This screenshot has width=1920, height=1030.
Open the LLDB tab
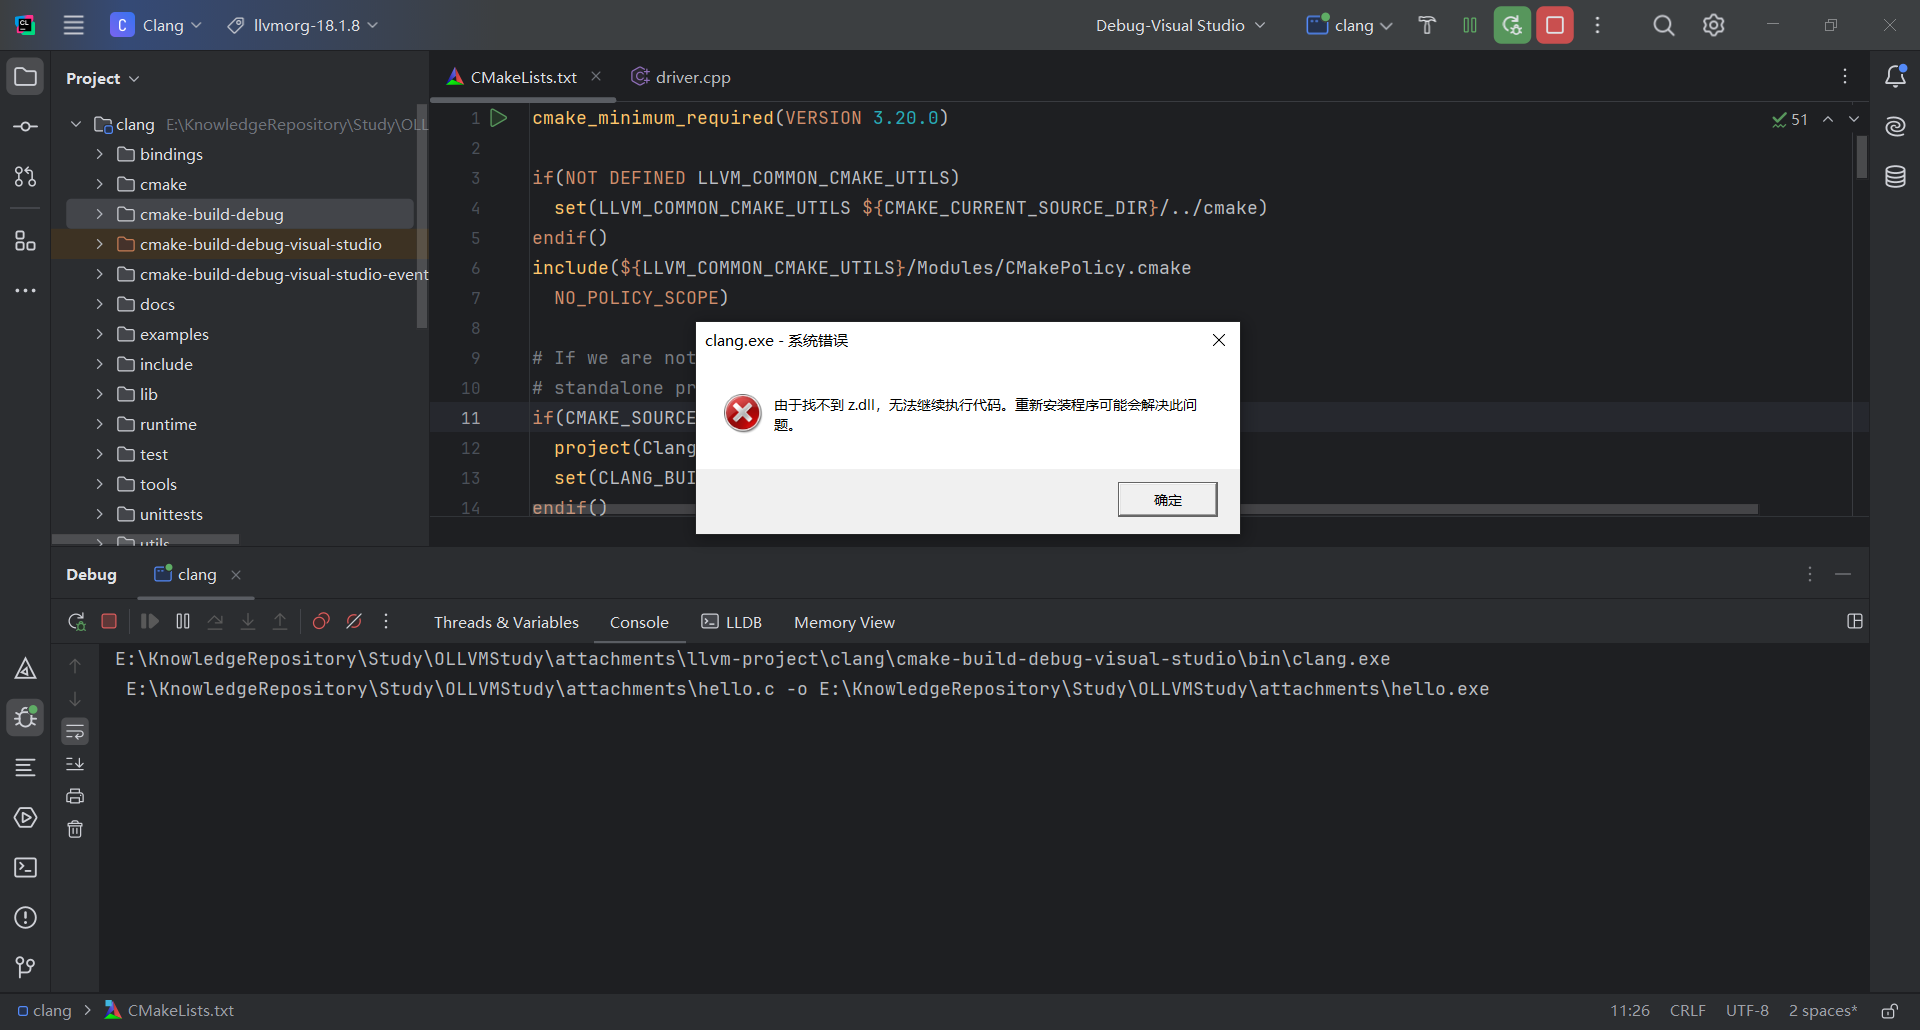(732, 622)
